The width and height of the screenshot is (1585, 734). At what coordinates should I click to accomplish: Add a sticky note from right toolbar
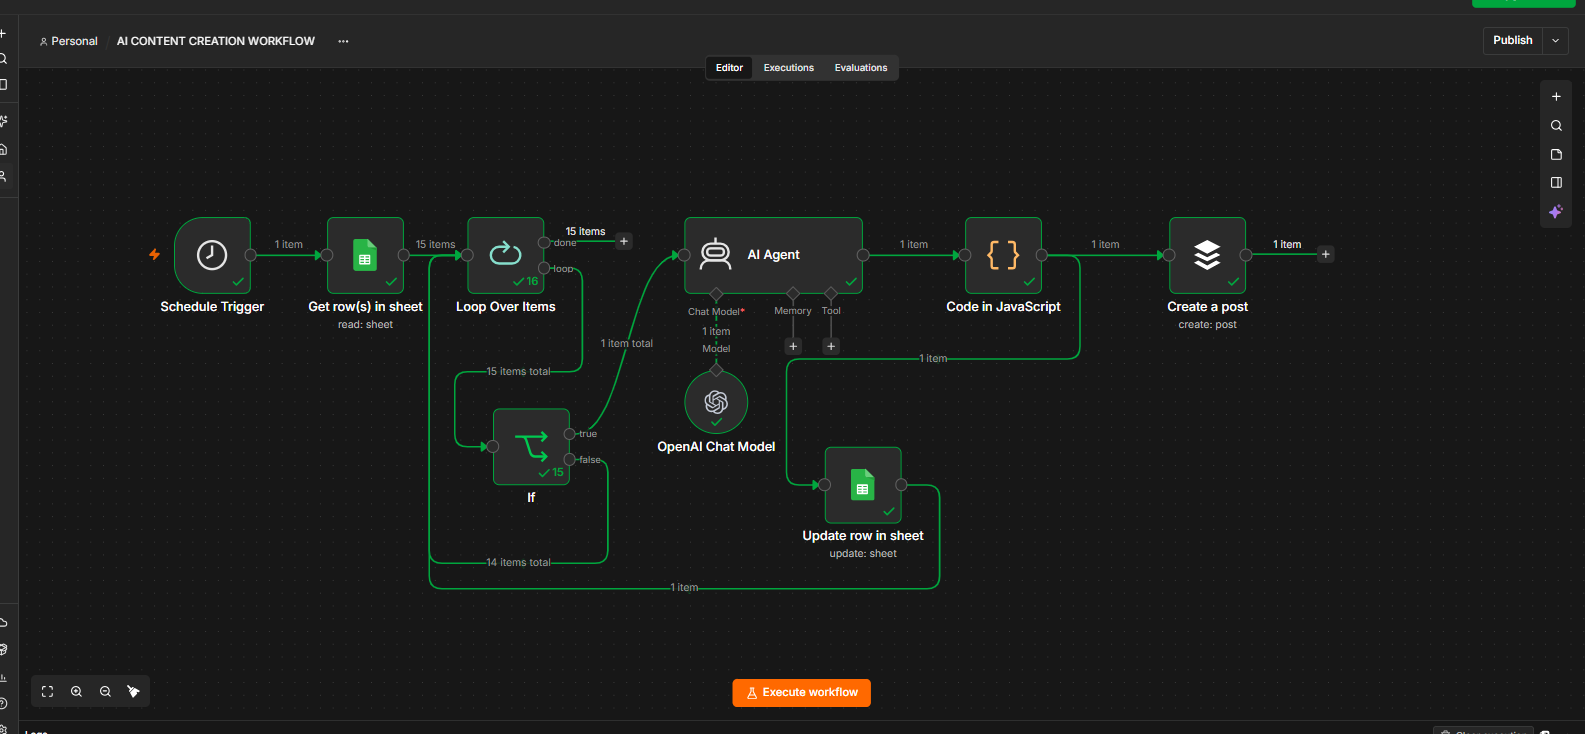coord(1556,155)
